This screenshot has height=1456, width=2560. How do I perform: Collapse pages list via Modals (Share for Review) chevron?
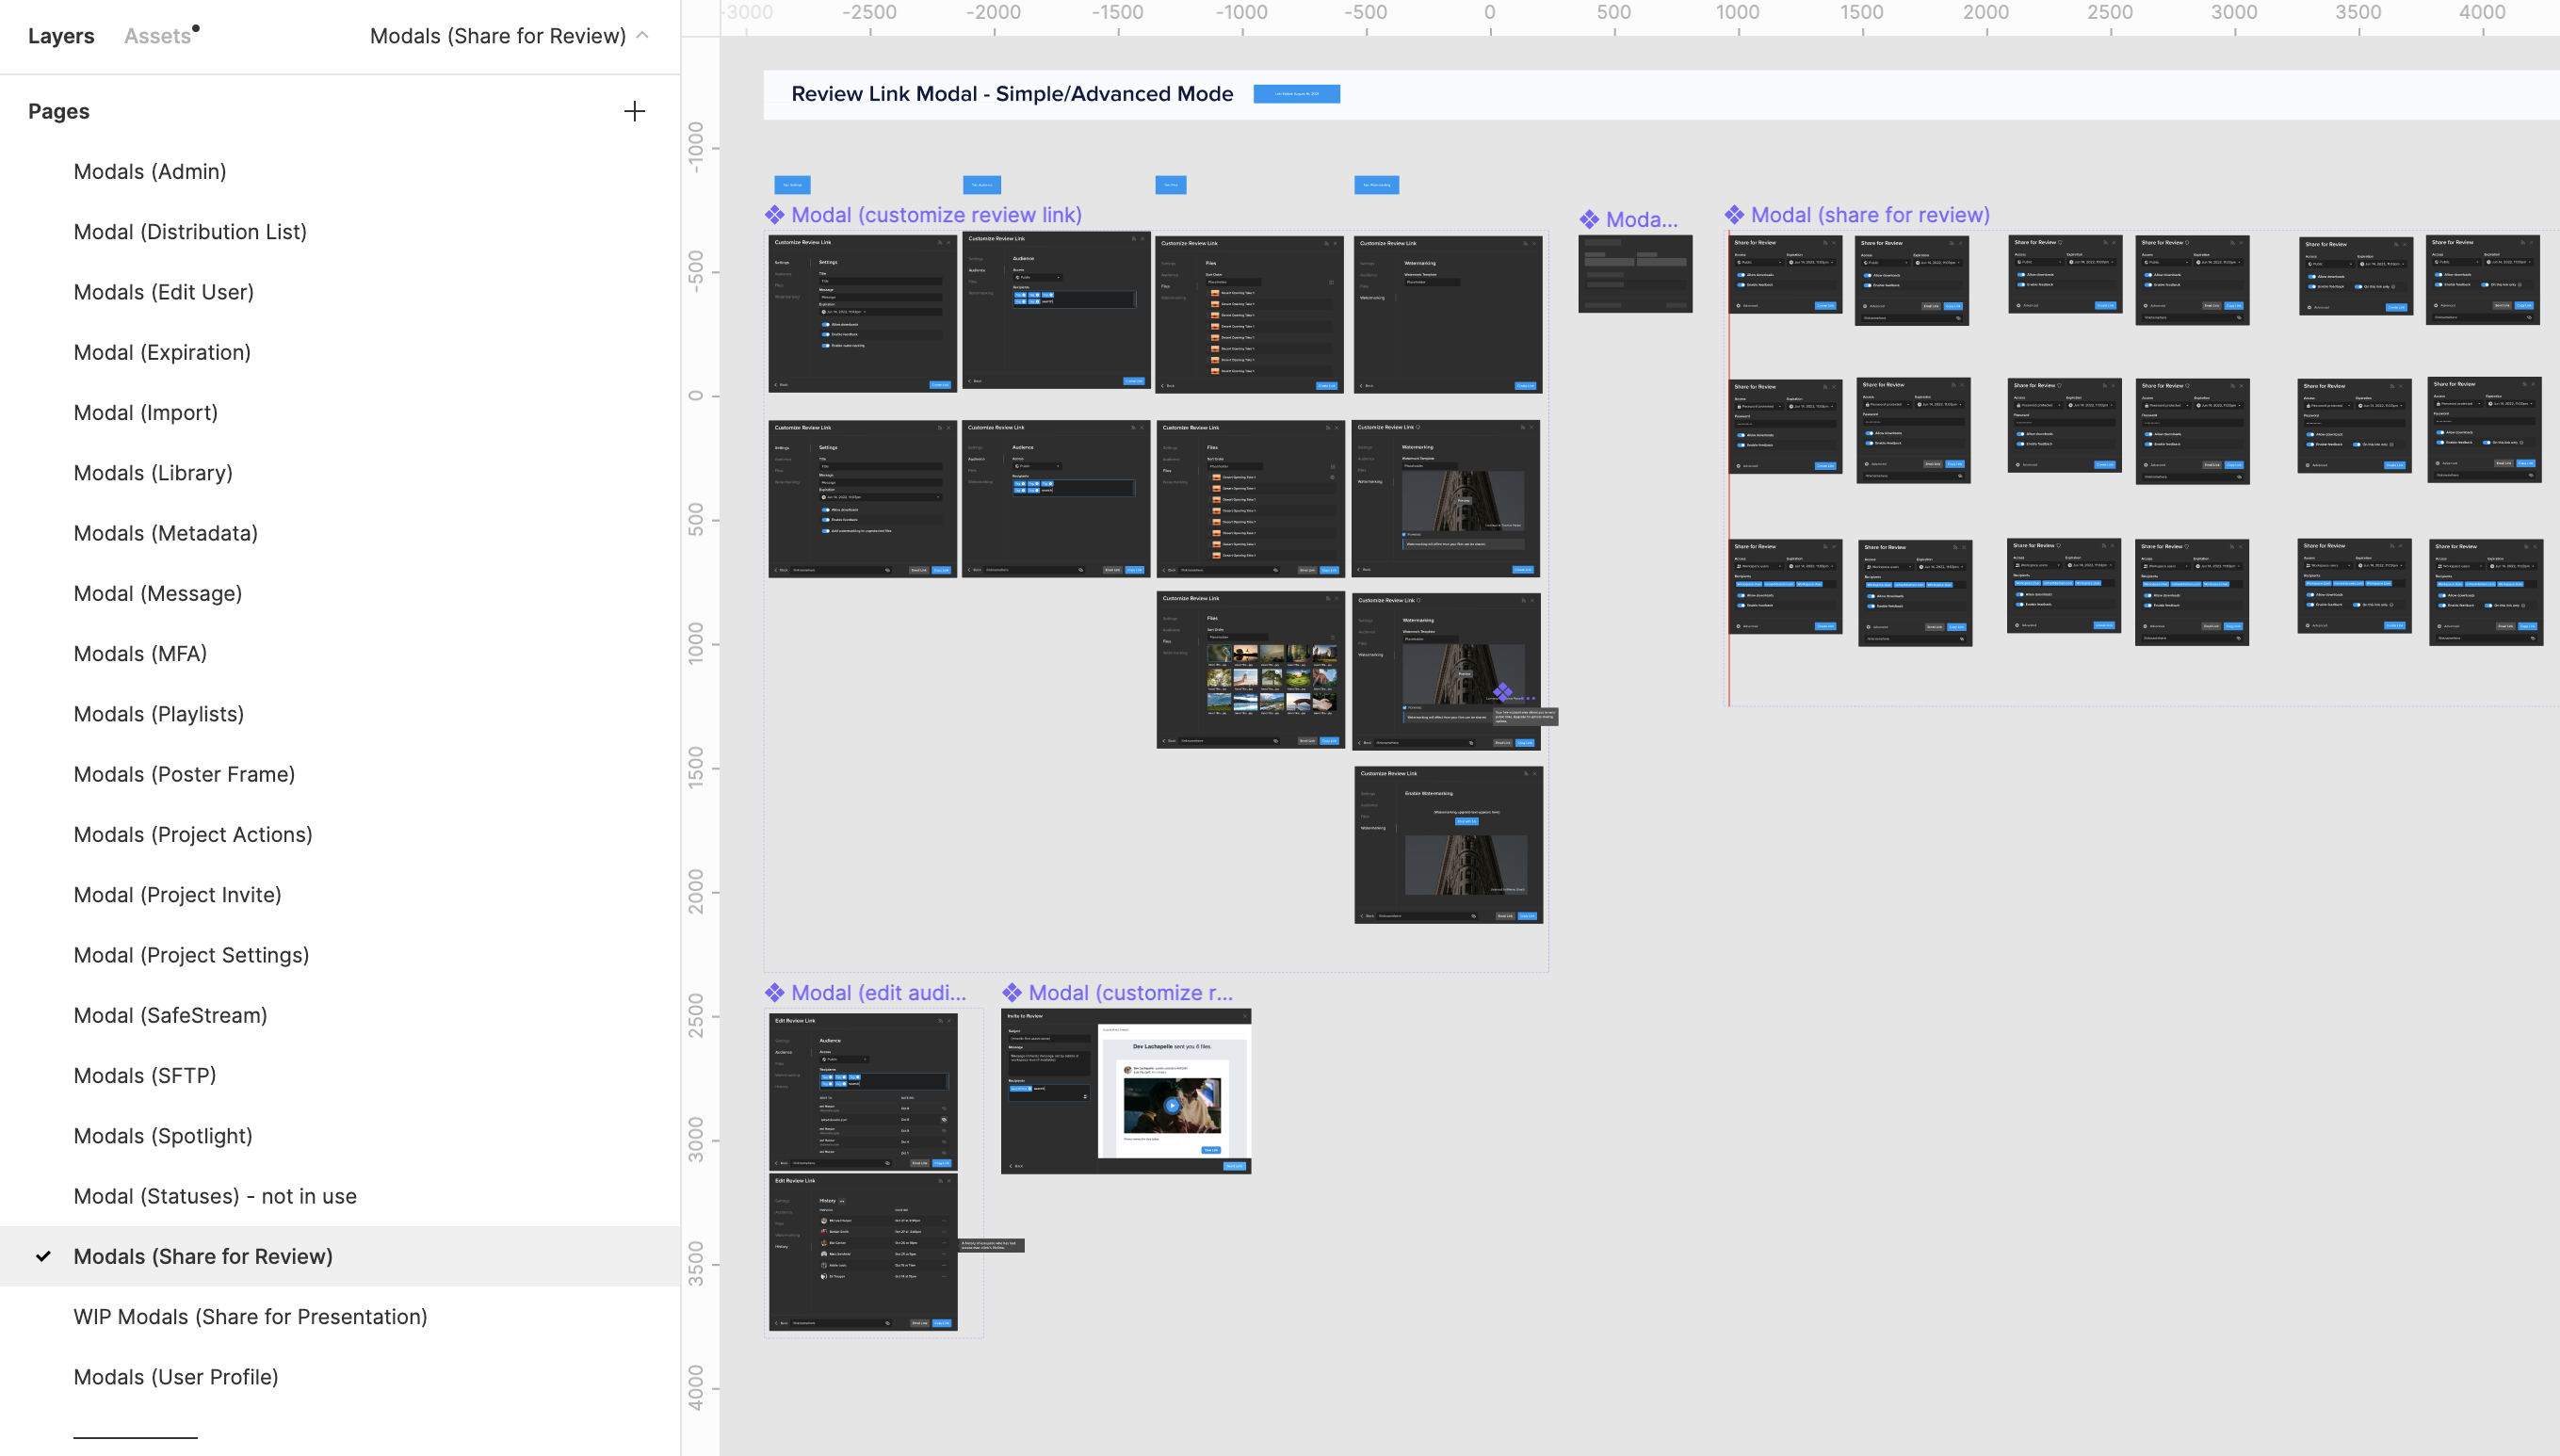643,35
